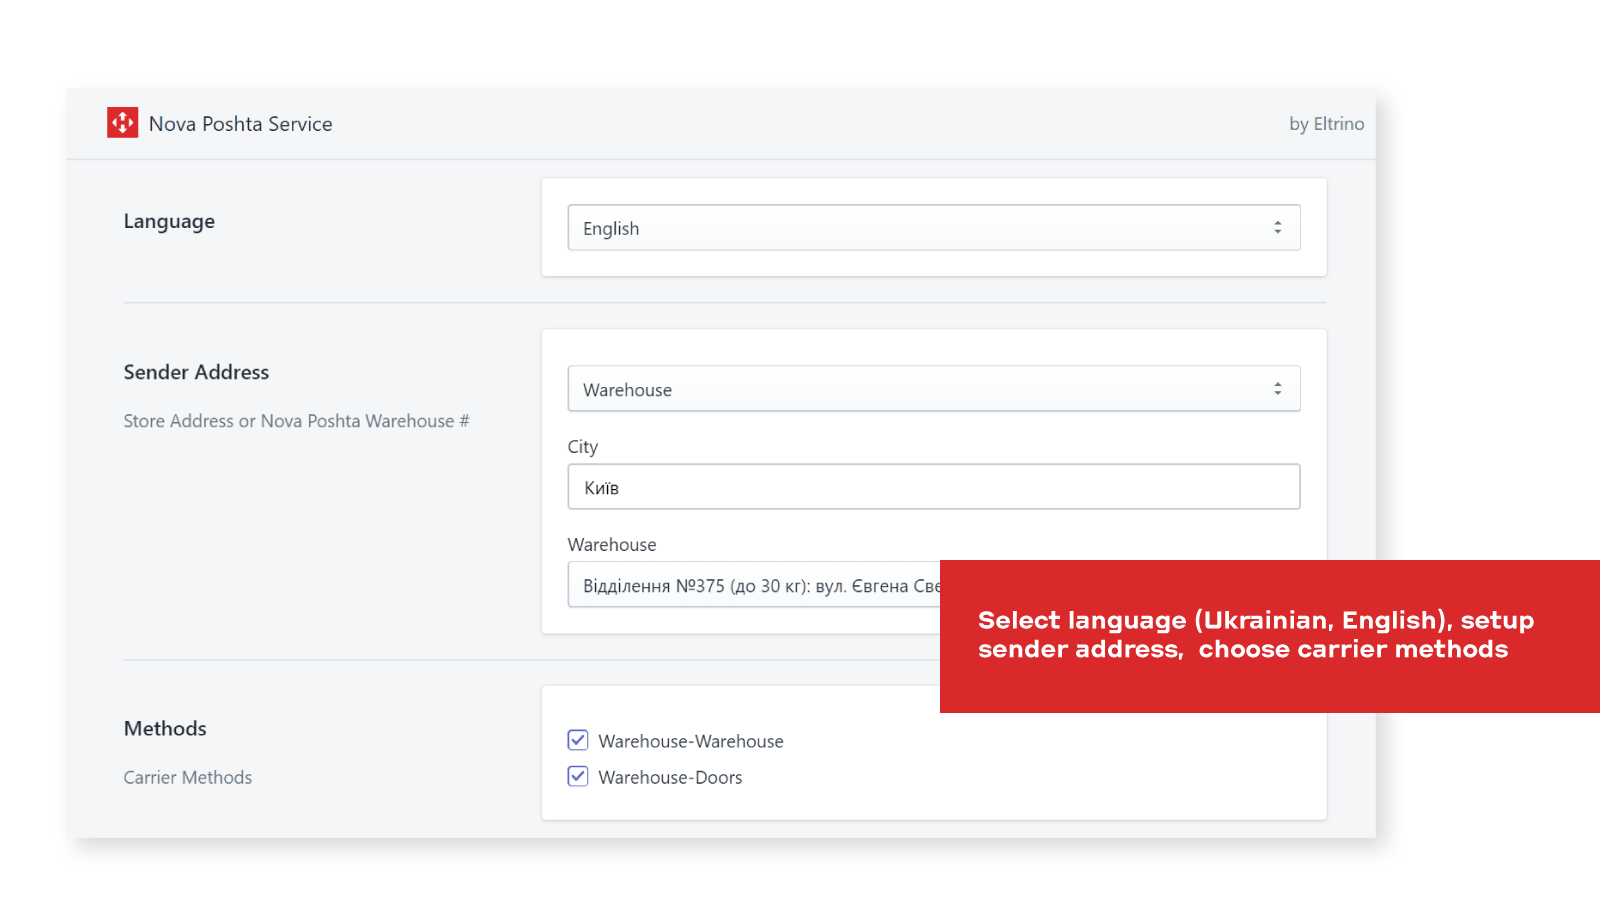Click the by Eltrino text
Image resolution: width=1600 pixels, height=900 pixels.
click(x=1326, y=124)
